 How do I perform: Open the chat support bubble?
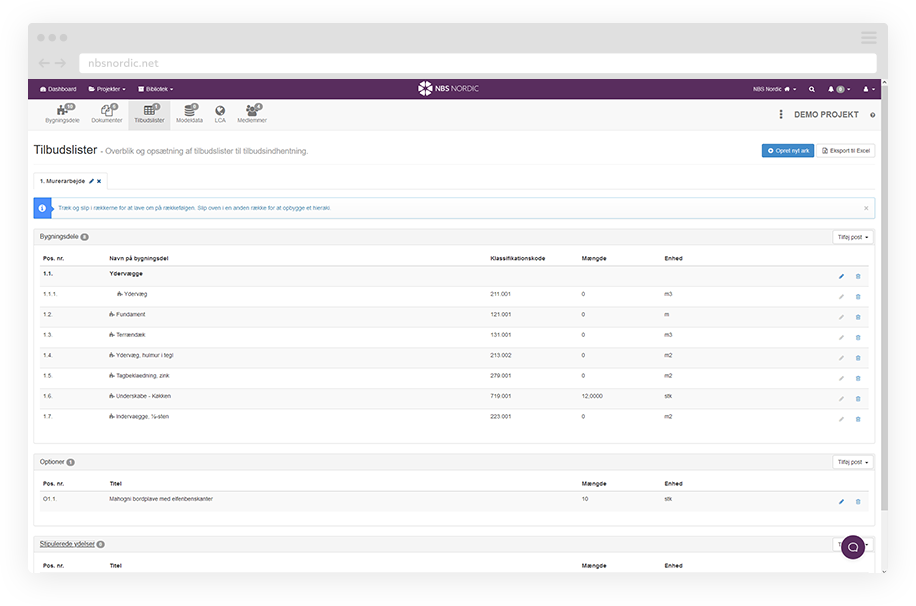click(853, 547)
